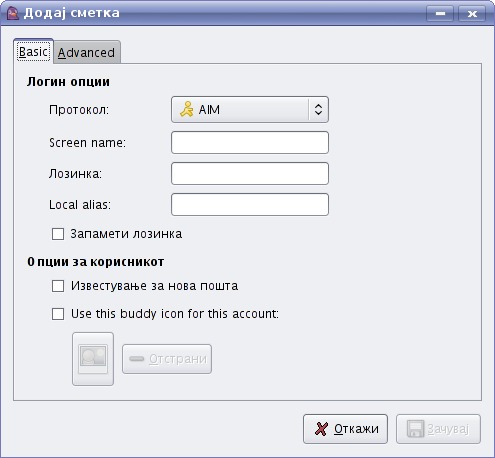Focus the Local alias input field

tap(250, 204)
